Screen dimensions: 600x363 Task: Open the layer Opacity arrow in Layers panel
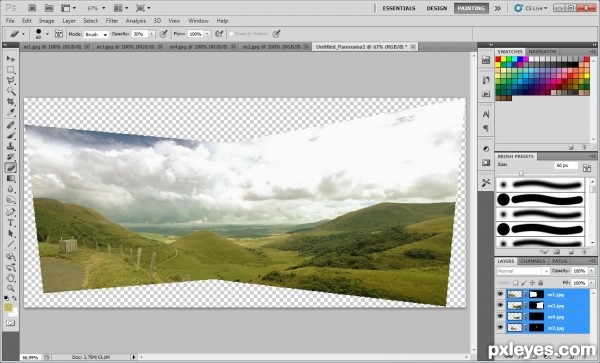pyautogui.click(x=592, y=271)
